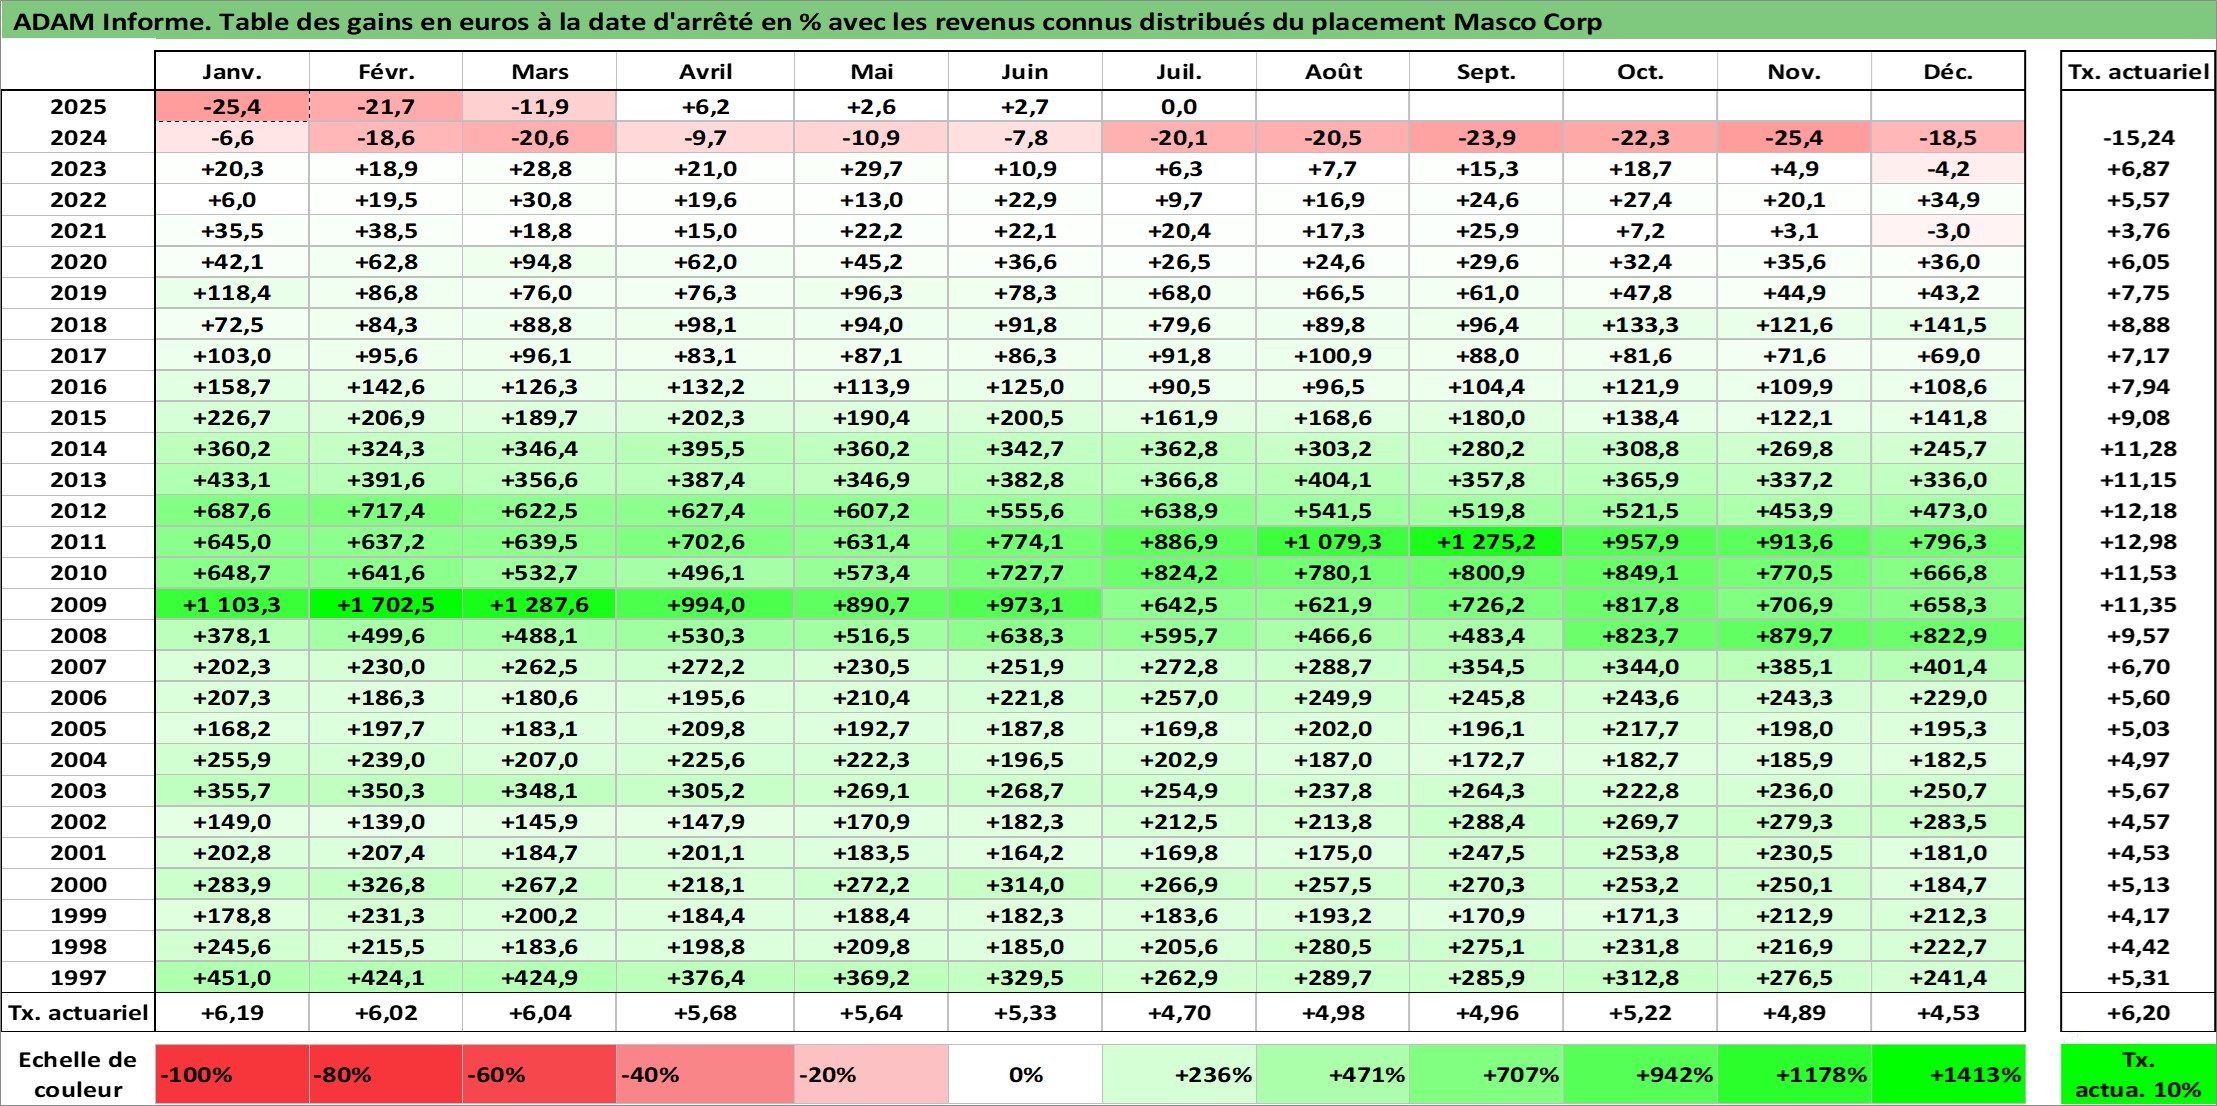
Task: Select the 1997 row label
Action: coord(78,977)
